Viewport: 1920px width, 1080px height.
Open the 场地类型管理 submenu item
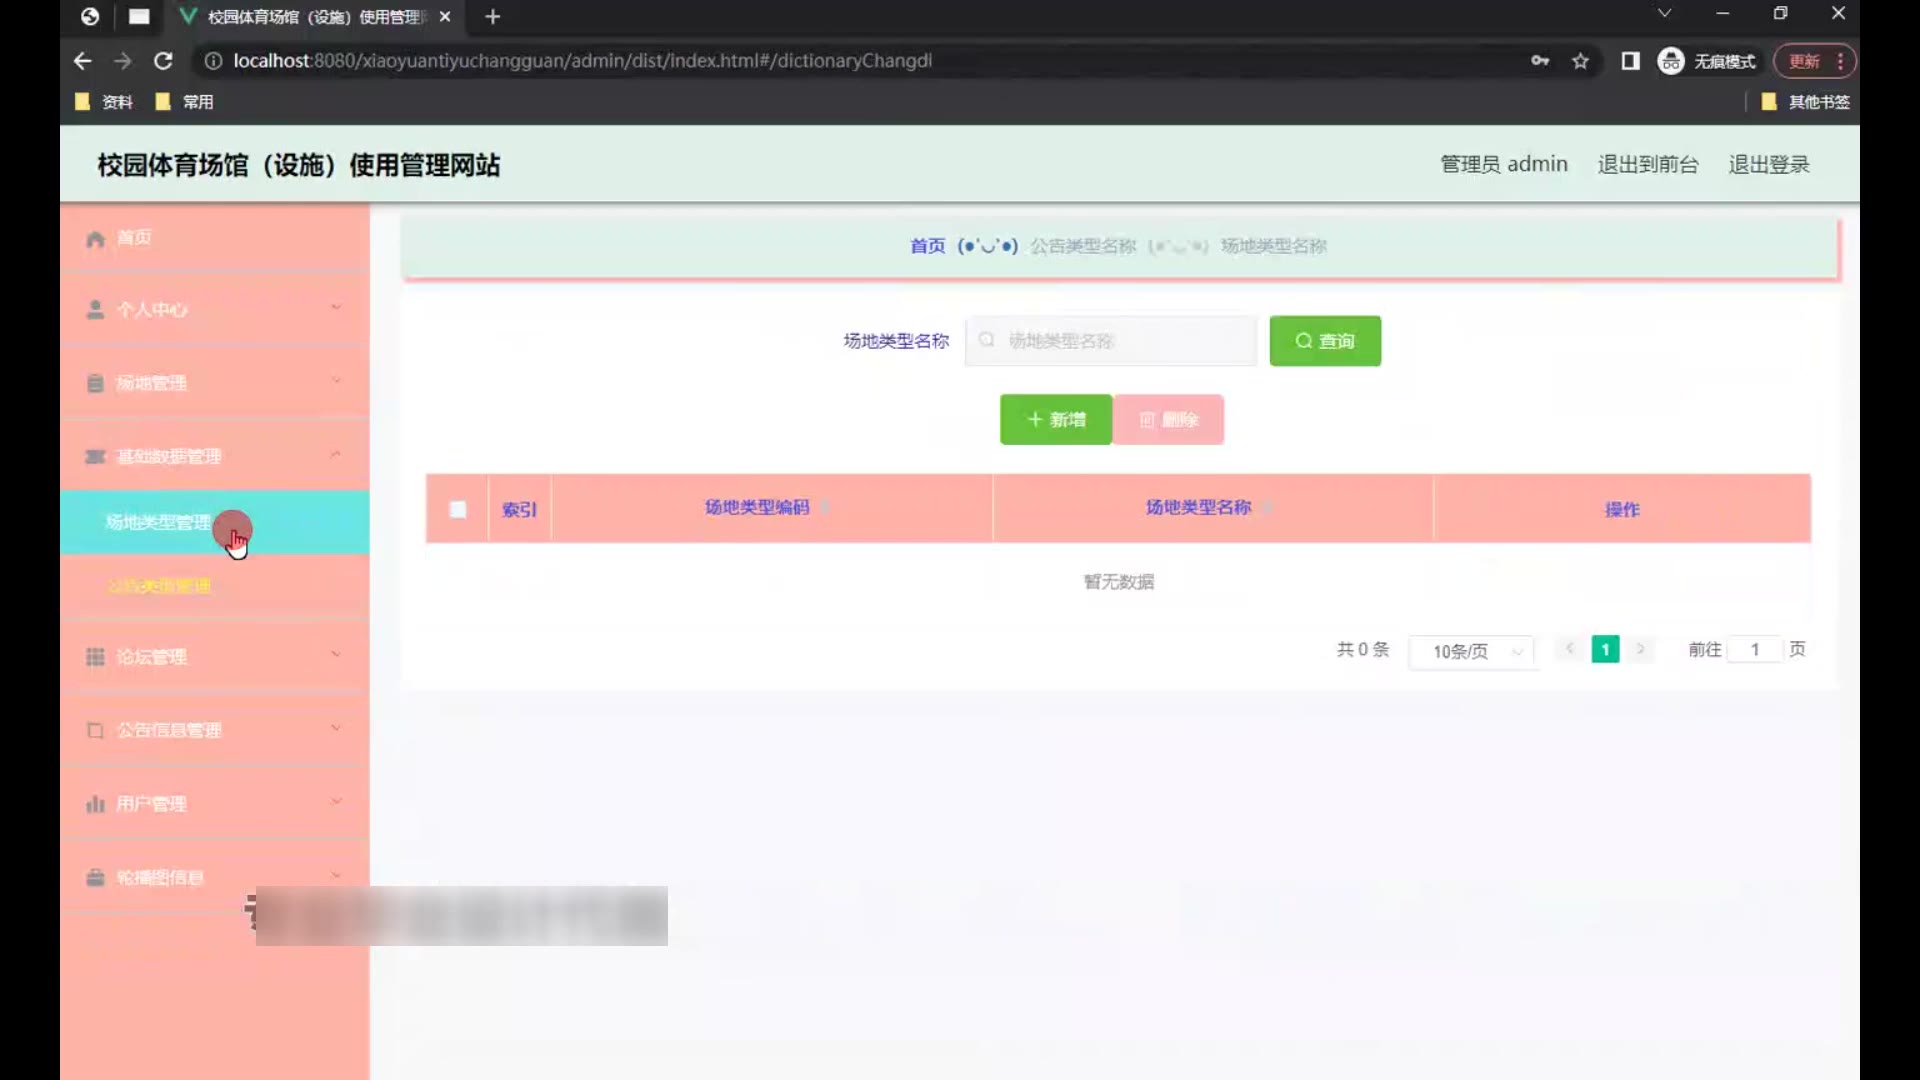[x=158, y=522]
